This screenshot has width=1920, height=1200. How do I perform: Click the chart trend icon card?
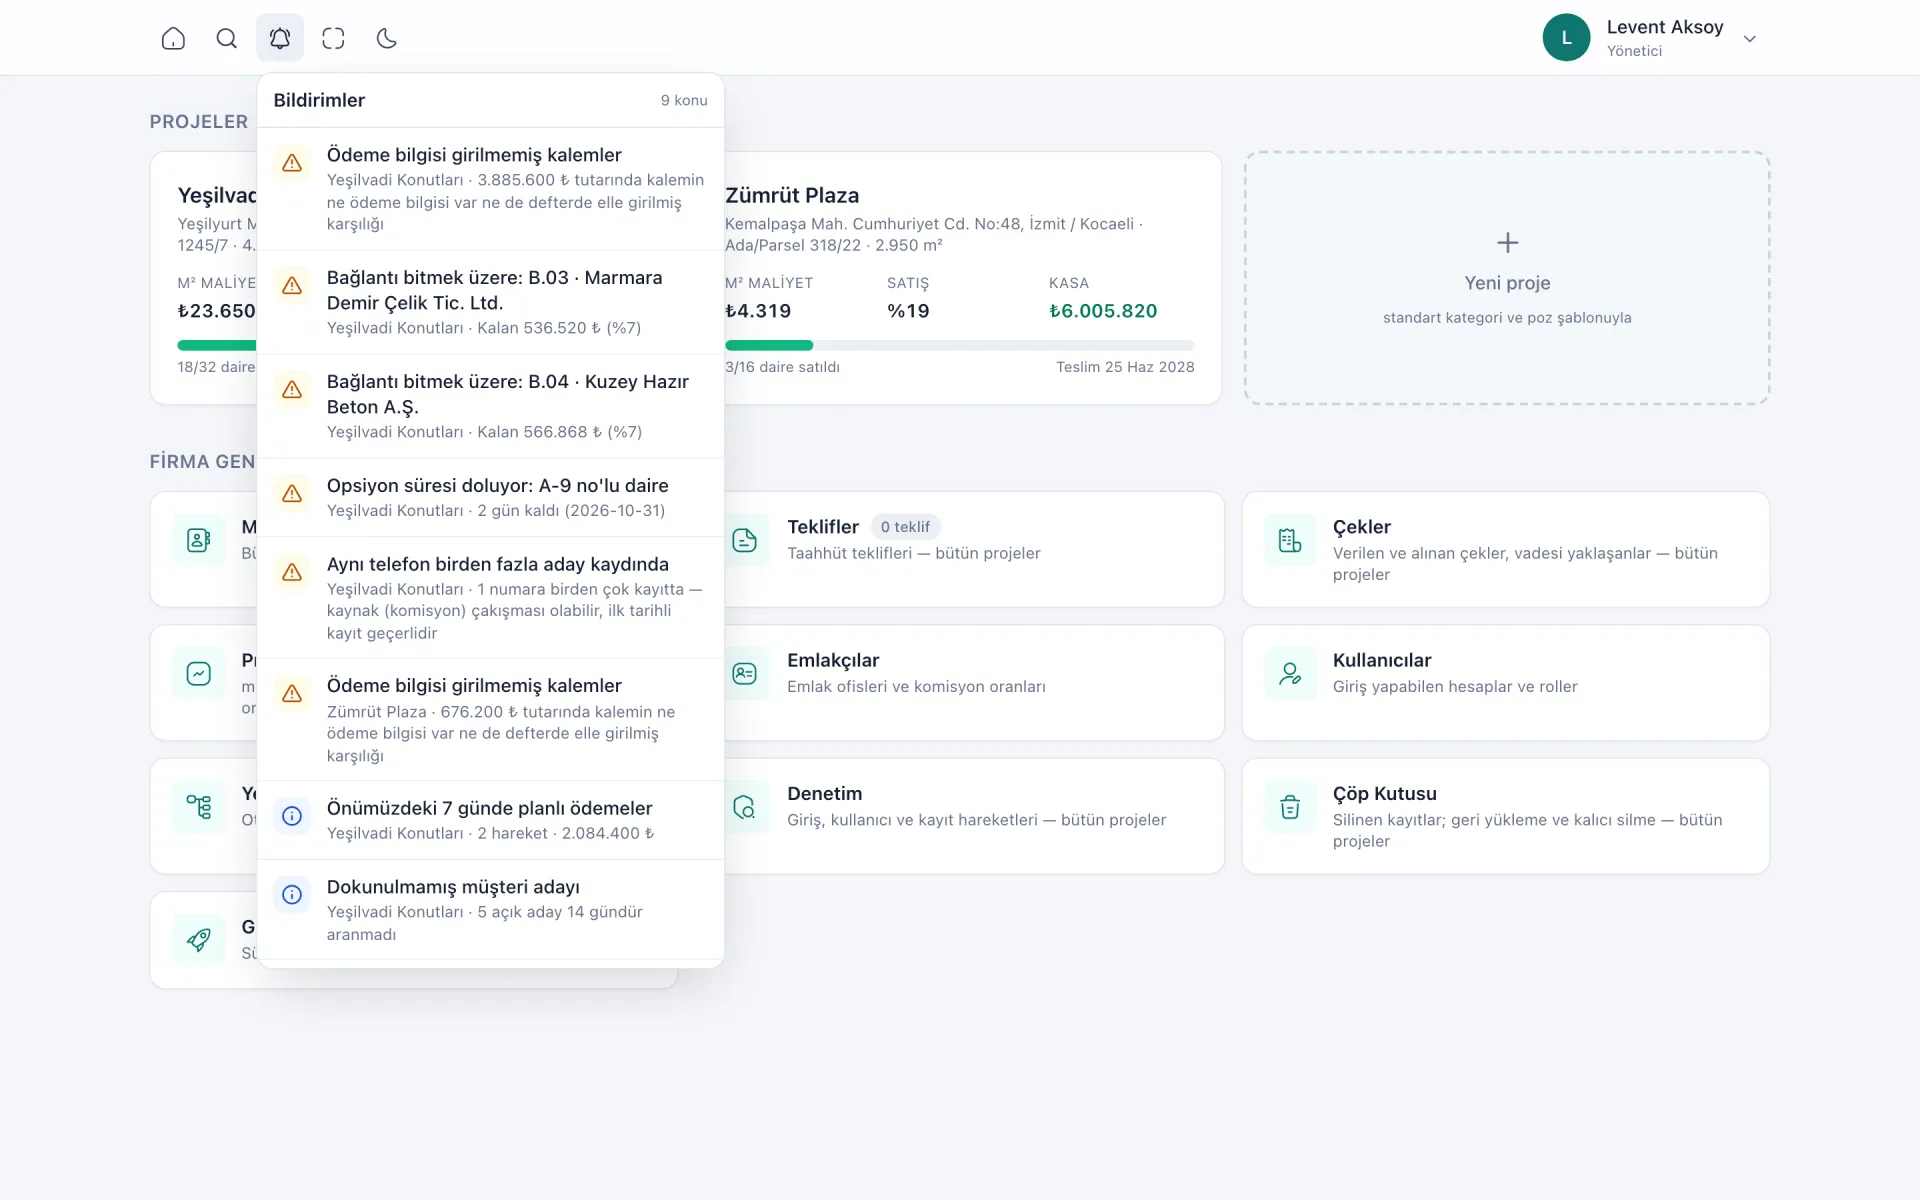[x=199, y=674]
